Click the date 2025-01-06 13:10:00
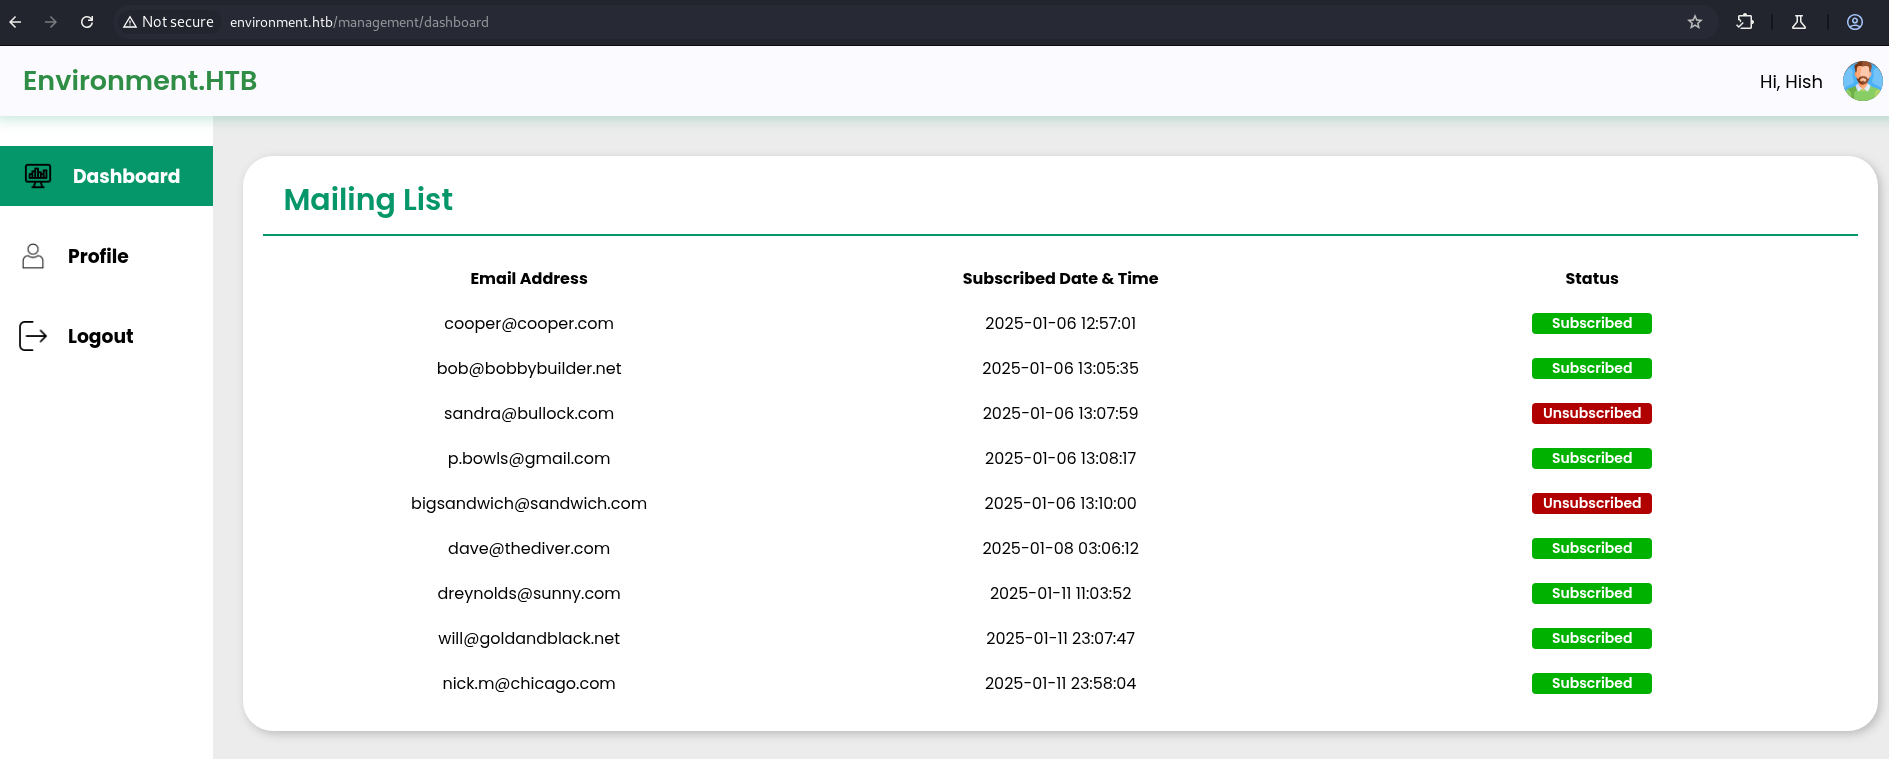 pyautogui.click(x=1060, y=504)
